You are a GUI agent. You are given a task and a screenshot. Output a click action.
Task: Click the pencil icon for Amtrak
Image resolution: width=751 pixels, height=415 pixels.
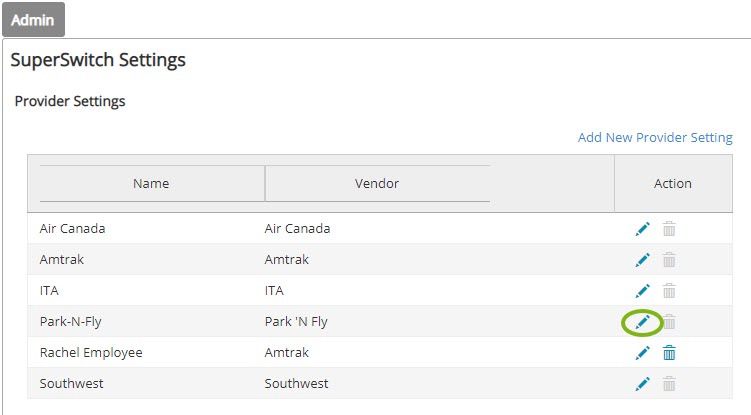point(642,260)
